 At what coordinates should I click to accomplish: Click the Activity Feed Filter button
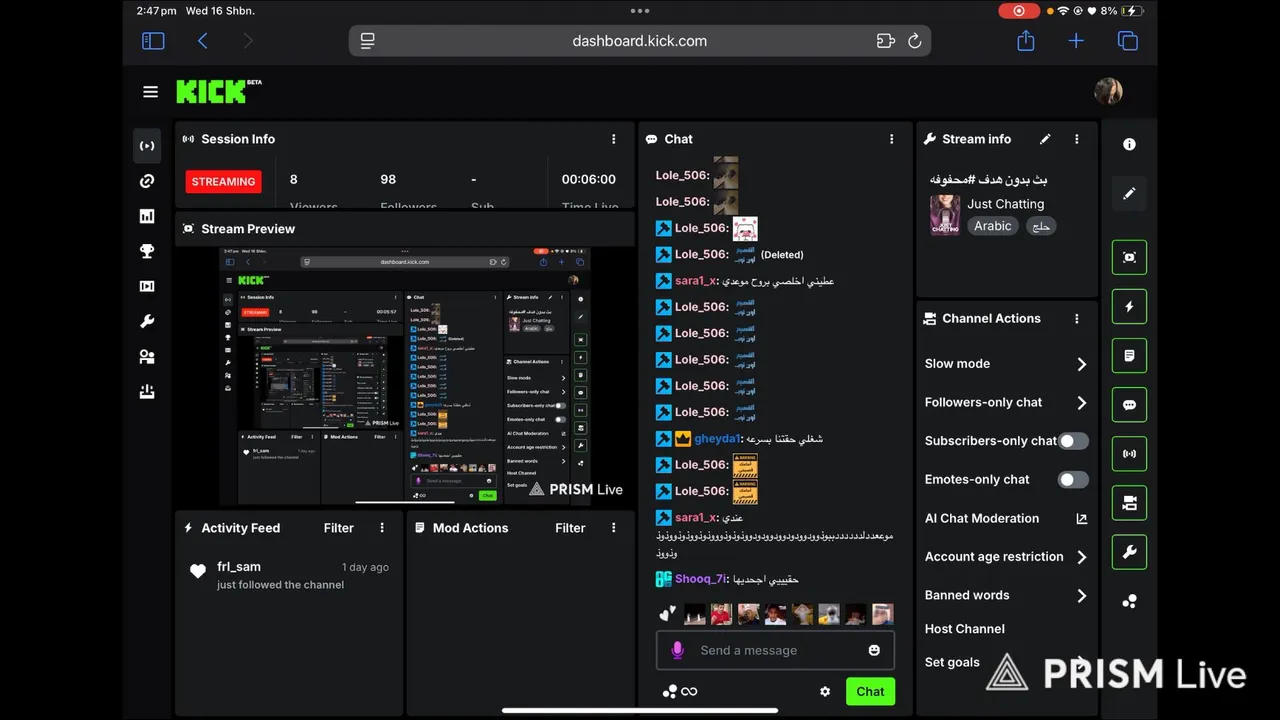tap(338, 528)
